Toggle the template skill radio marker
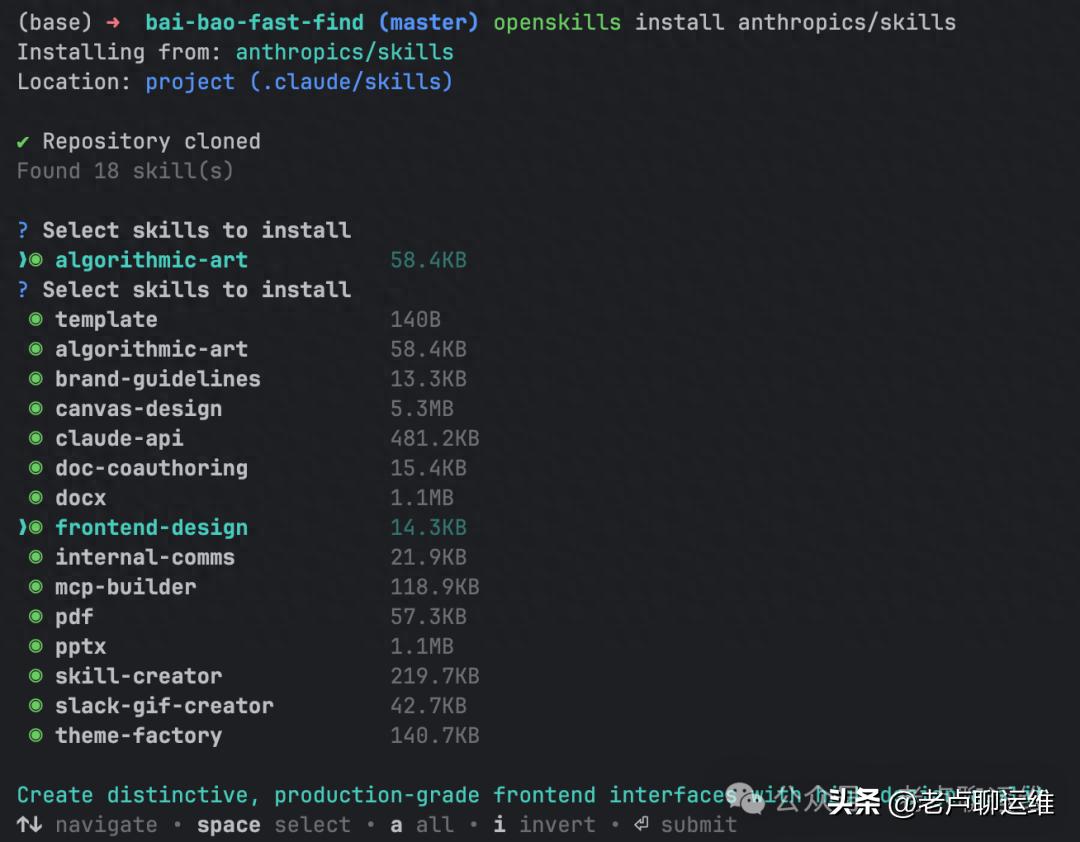Image resolution: width=1080 pixels, height=842 pixels. [36, 320]
